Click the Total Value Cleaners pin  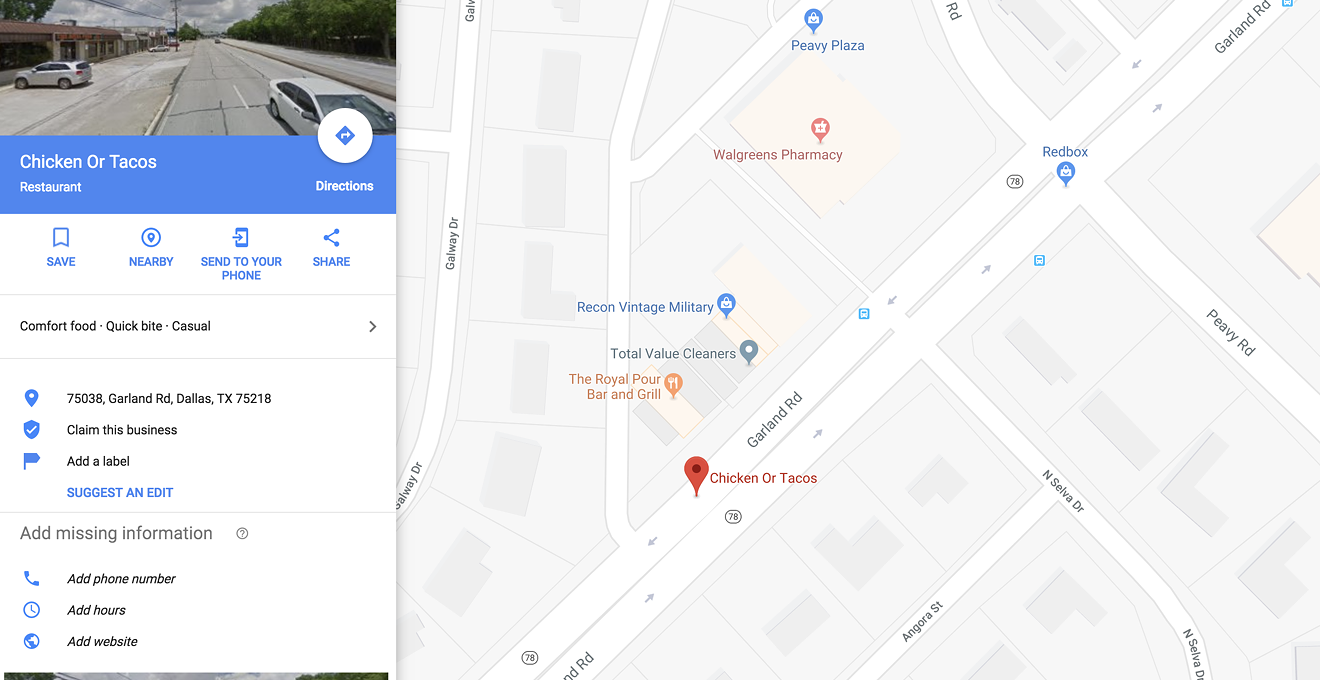(x=749, y=351)
